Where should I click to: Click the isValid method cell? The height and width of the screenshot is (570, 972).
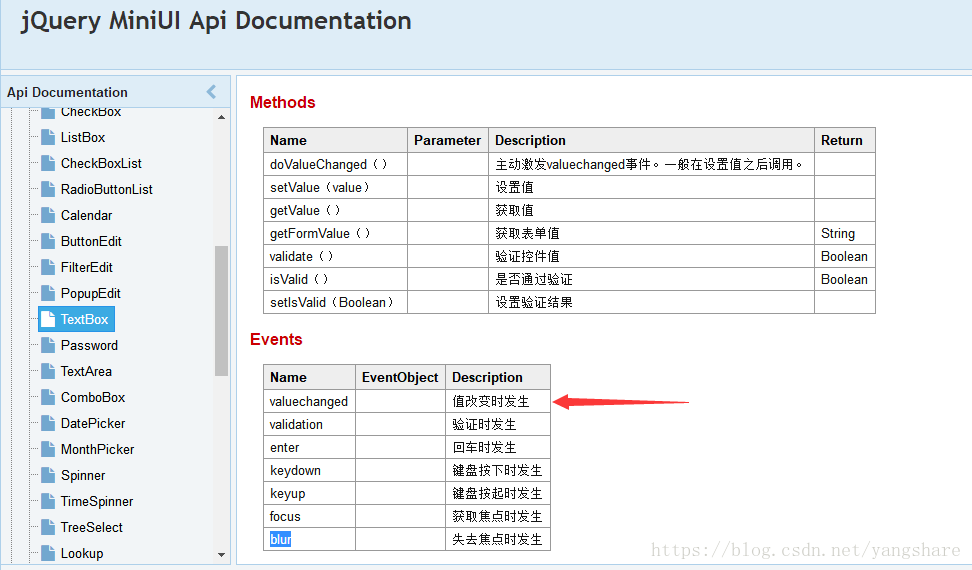335,279
